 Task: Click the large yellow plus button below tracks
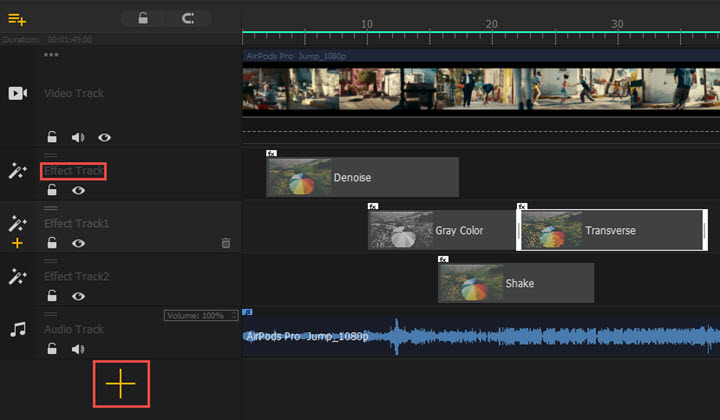121,383
